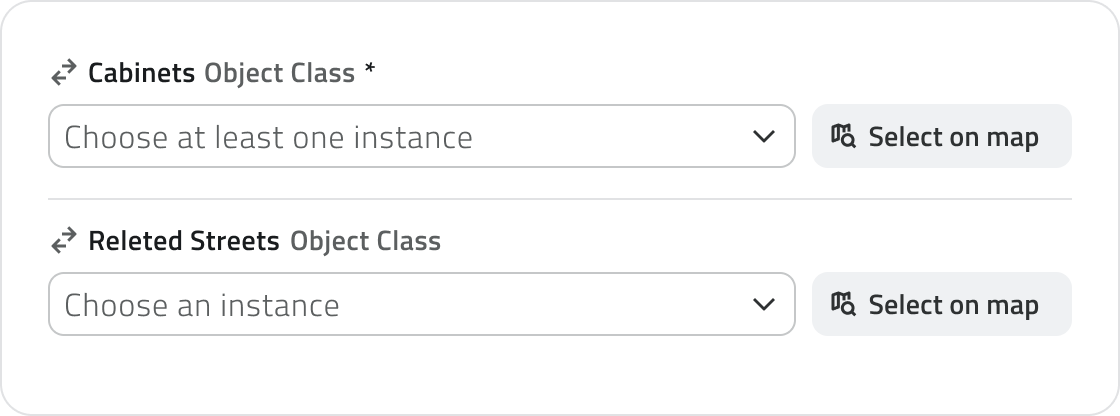The height and width of the screenshot is (416, 1120).
Task: Click the "Cabinets" field label
Action: (141, 73)
